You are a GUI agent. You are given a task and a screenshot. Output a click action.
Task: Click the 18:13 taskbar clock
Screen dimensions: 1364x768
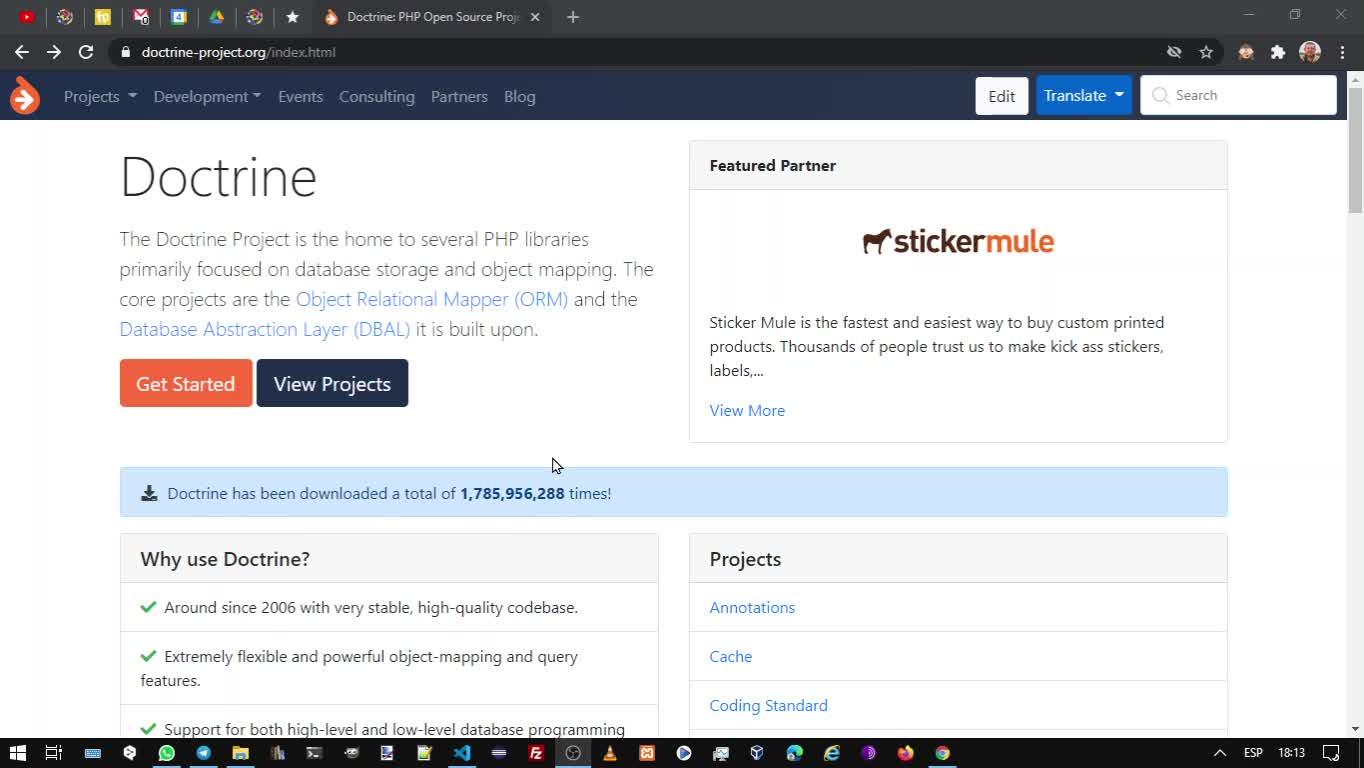pyautogui.click(x=1292, y=753)
